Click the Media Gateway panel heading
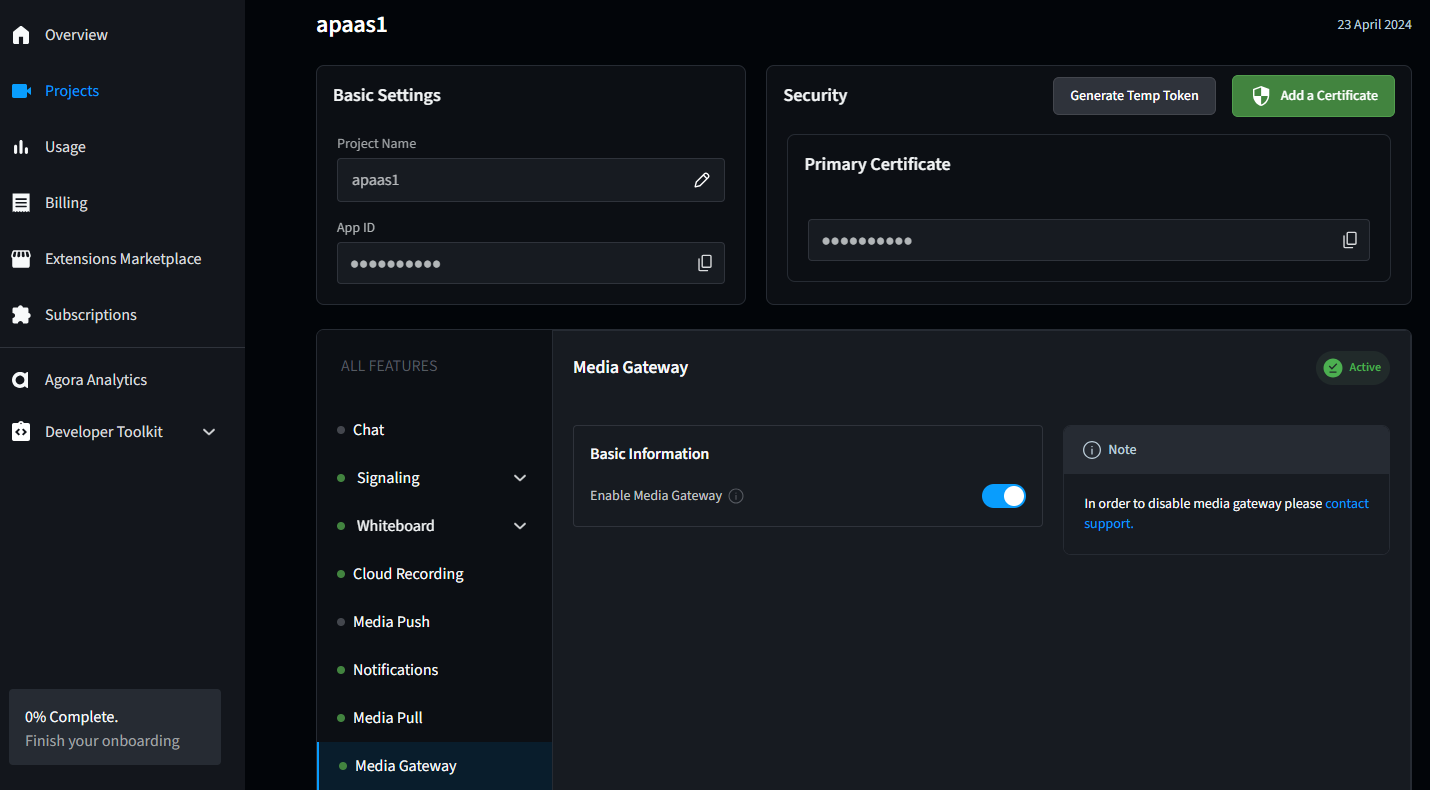The height and width of the screenshot is (790, 1430). click(631, 367)
